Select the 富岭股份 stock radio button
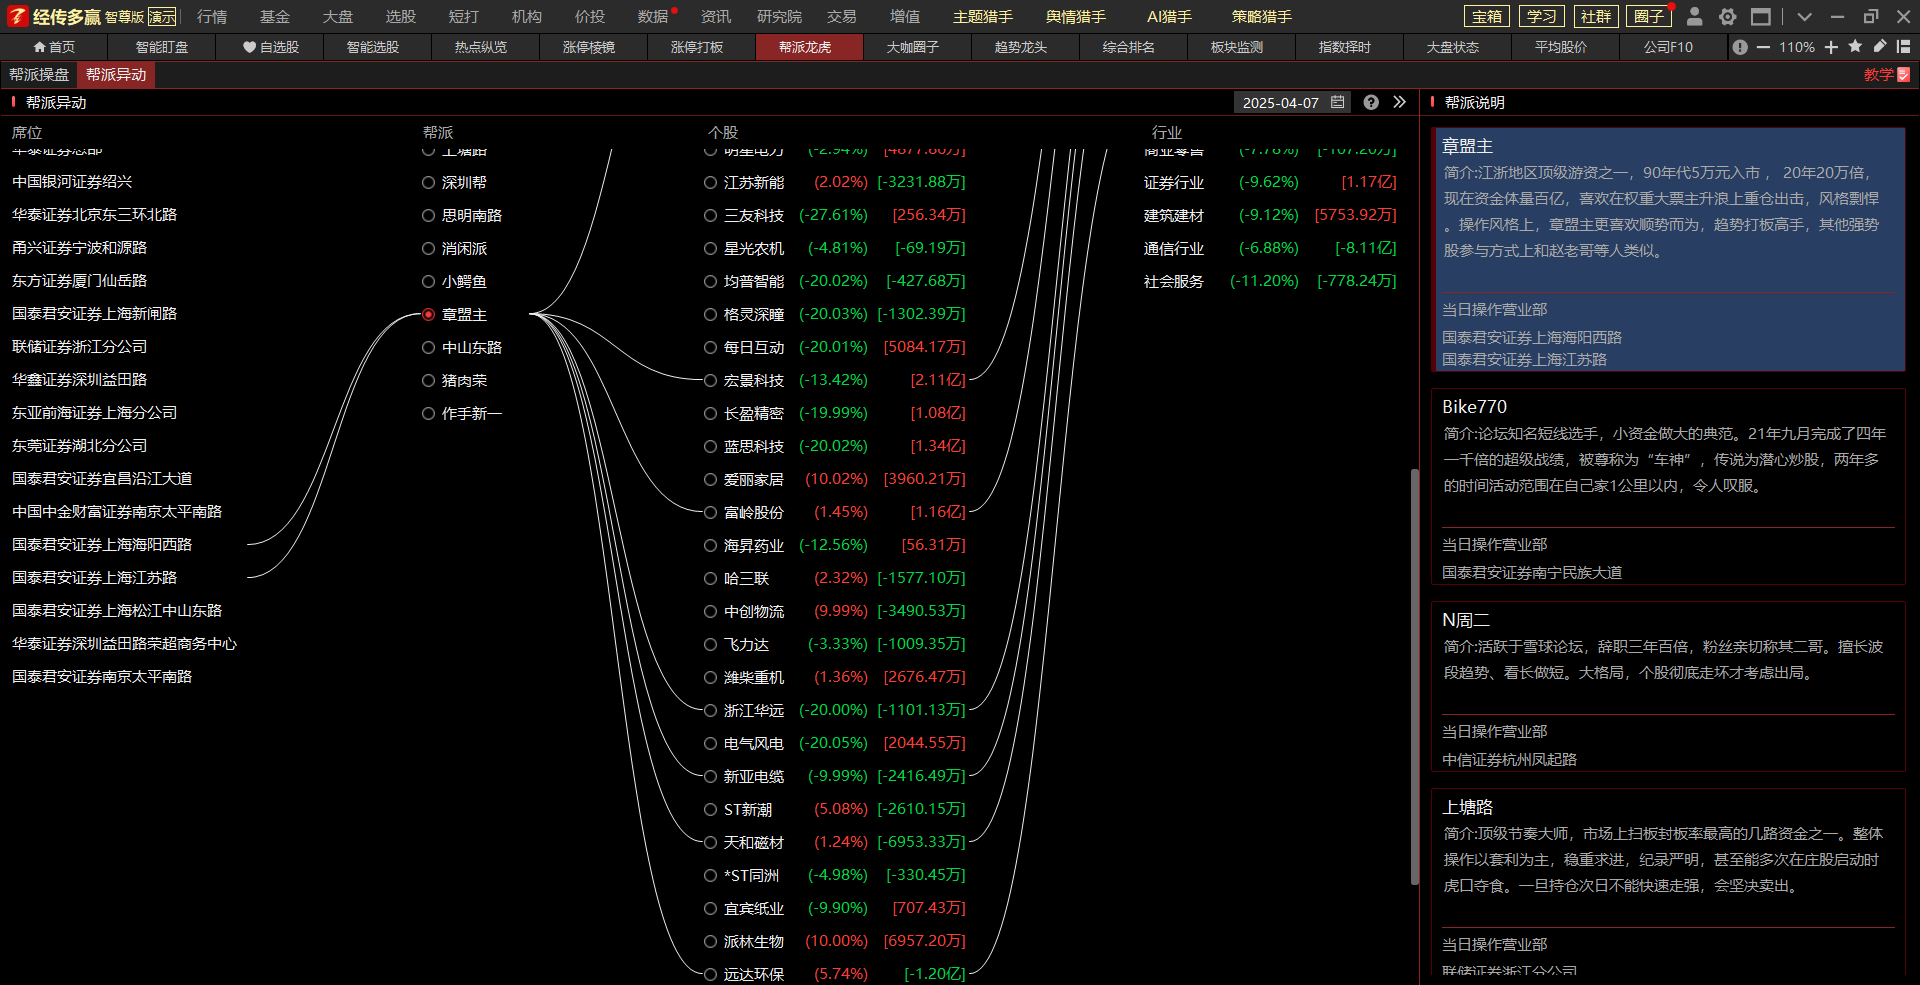This screenshot has height=985, width=1920. [710, 512]
